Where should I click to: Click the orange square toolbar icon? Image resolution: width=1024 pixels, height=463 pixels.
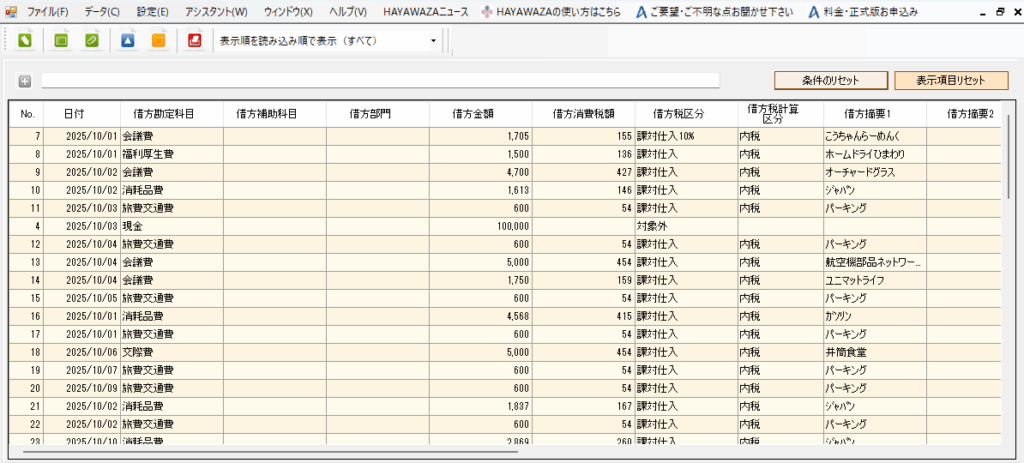click(x=158, y=41)
